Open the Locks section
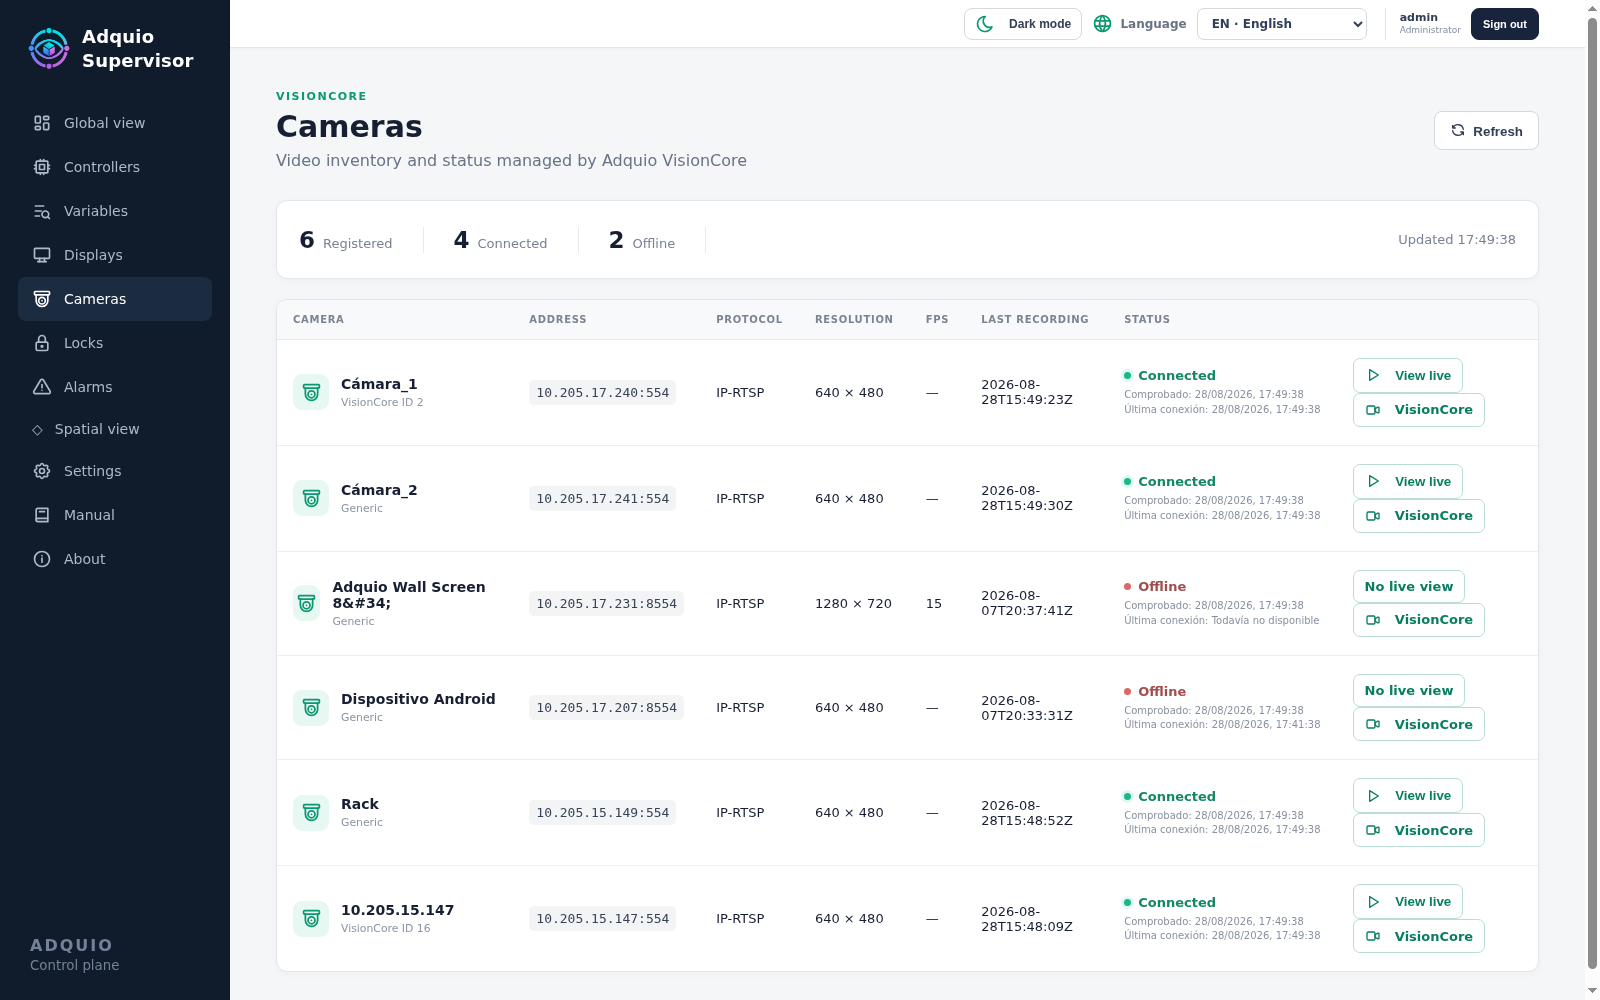The width and height of the screenshot is (1600, 1000). point(115,343)
